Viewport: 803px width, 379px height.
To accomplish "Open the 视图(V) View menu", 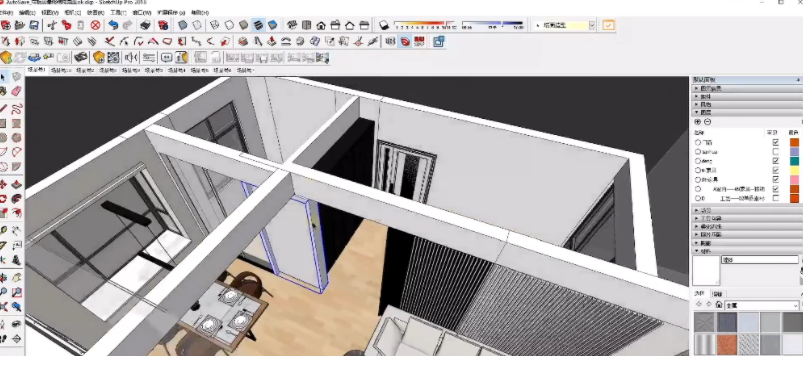I will point(50,12).
